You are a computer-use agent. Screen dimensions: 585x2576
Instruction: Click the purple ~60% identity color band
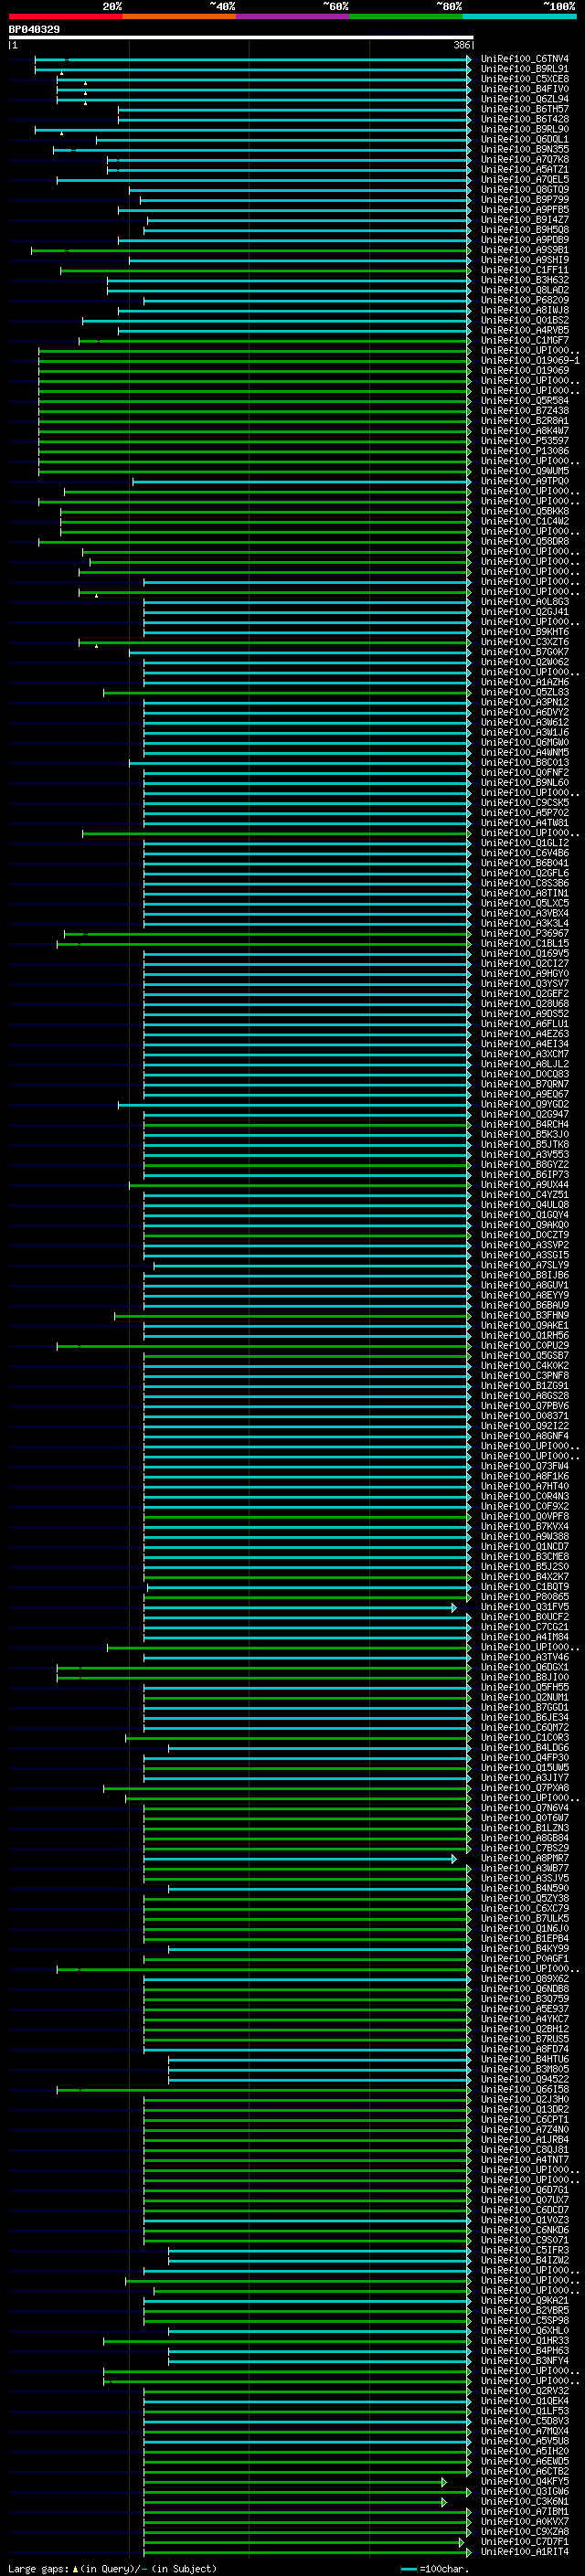click(x=293, y=16)
